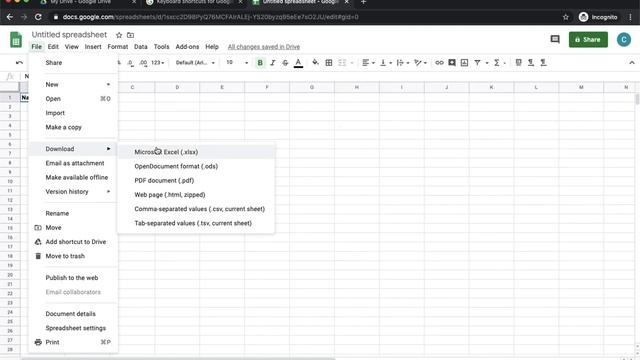Click the Incognito profile indicator
The image size is (640, 360).
[598, 17]
